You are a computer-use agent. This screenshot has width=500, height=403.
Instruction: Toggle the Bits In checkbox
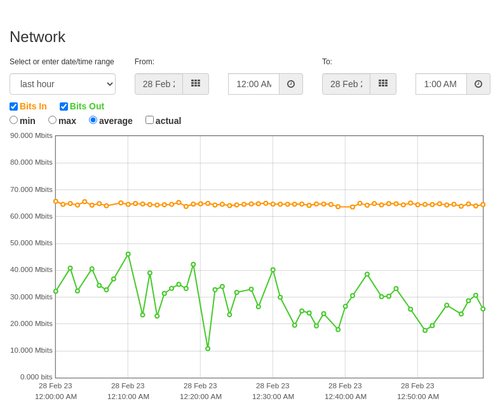[x=14, y=106]
